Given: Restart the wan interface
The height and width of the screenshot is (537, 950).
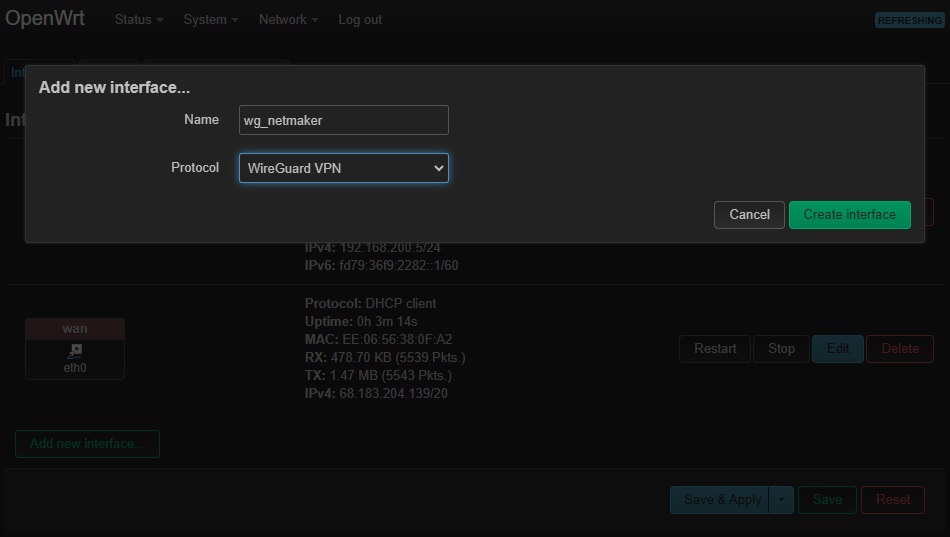Looking at the screenshot, I should tap(715, 349).
